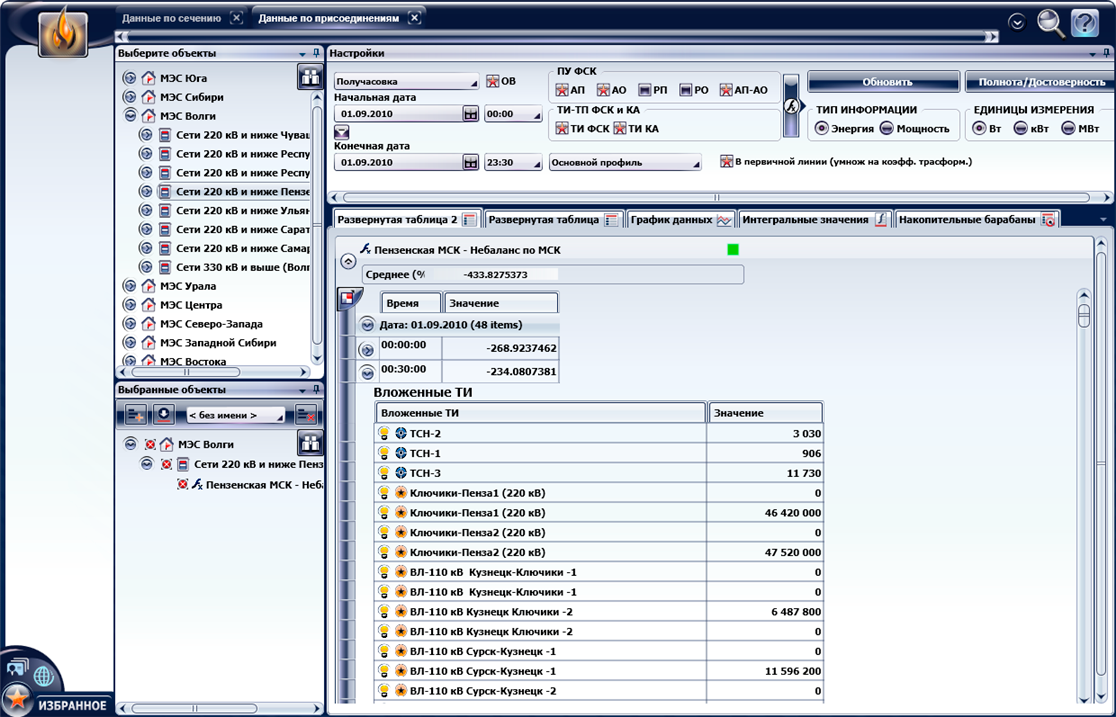The image size is (1116, 717).
Task: Select the Мощность radio button
Action: pos(886,128)
